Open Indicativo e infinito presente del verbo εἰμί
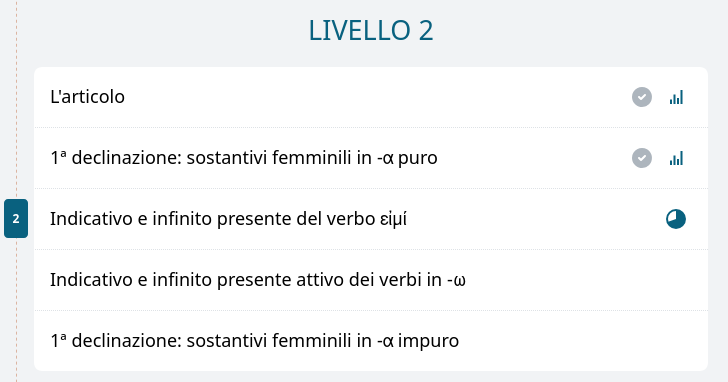This screenshot has width=728, height=382. click(228, 219)
